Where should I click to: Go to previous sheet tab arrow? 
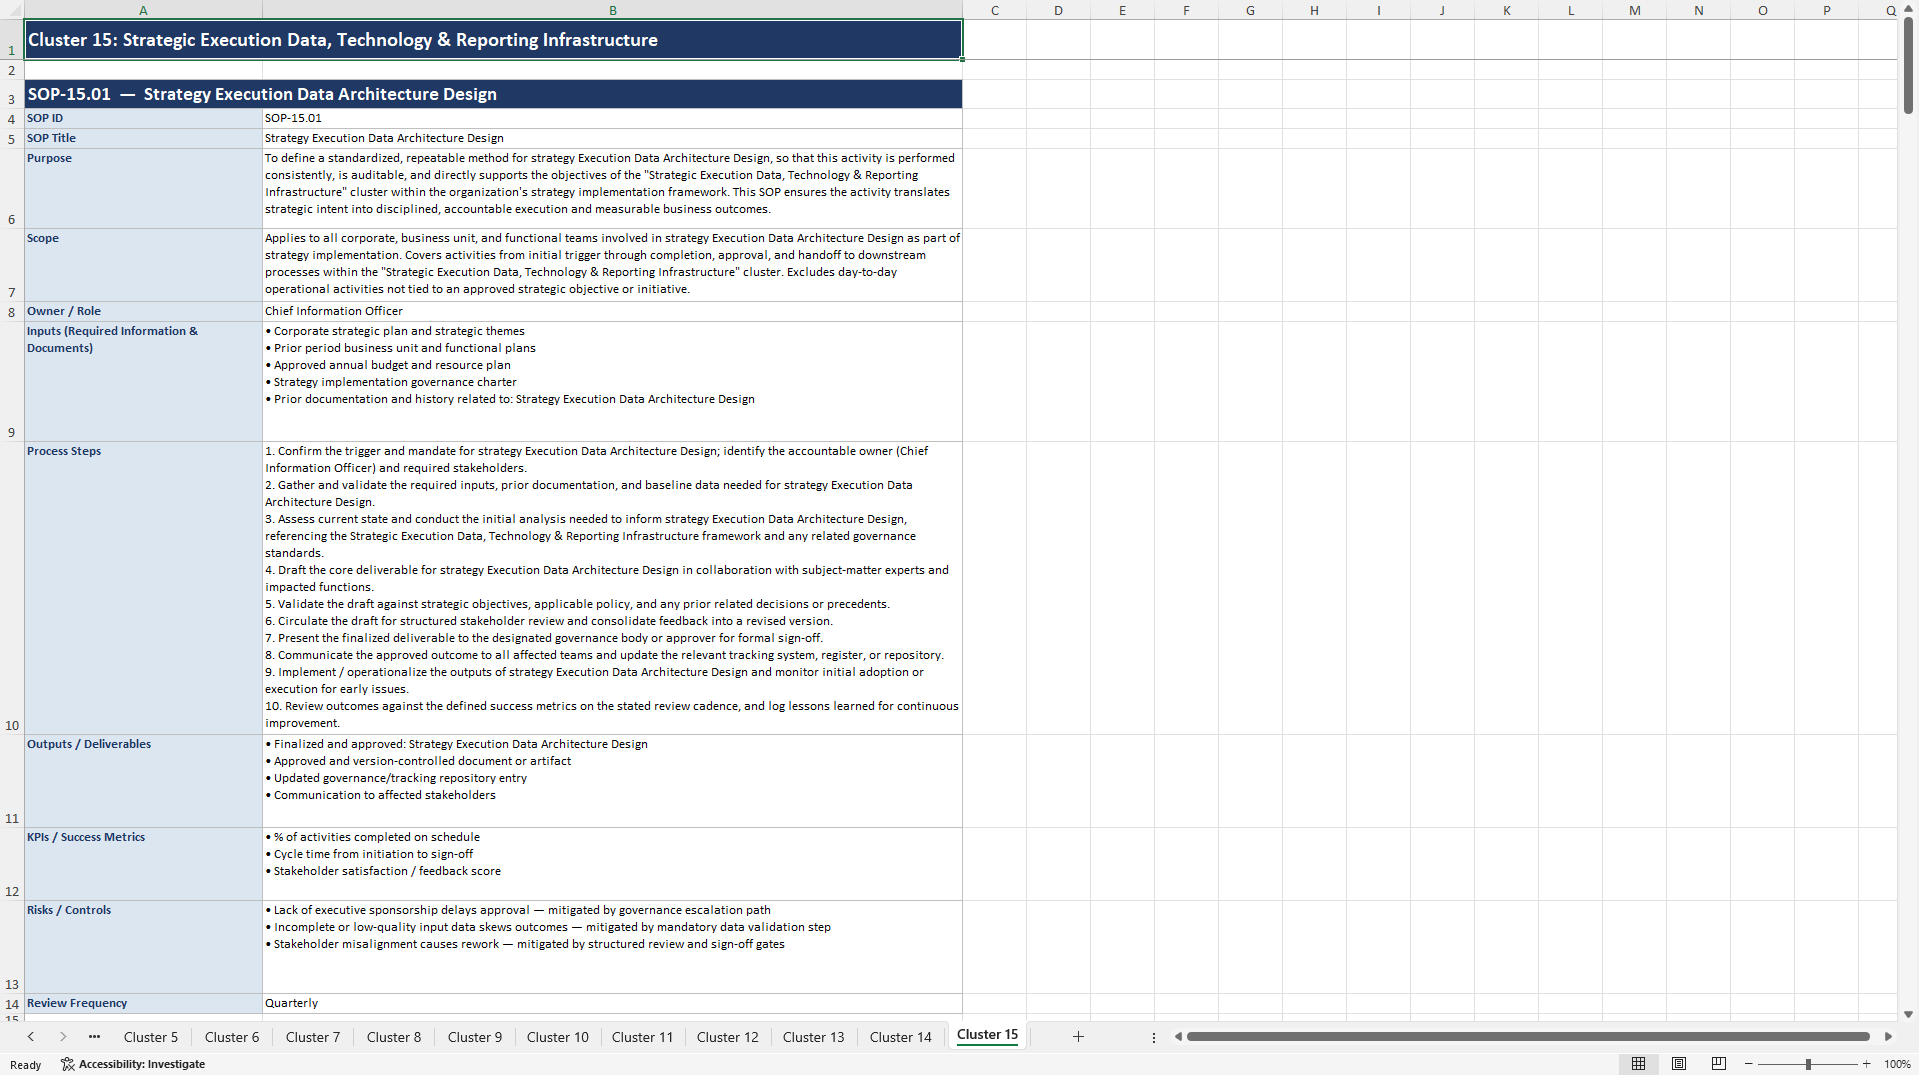[x=31, y=1037]
